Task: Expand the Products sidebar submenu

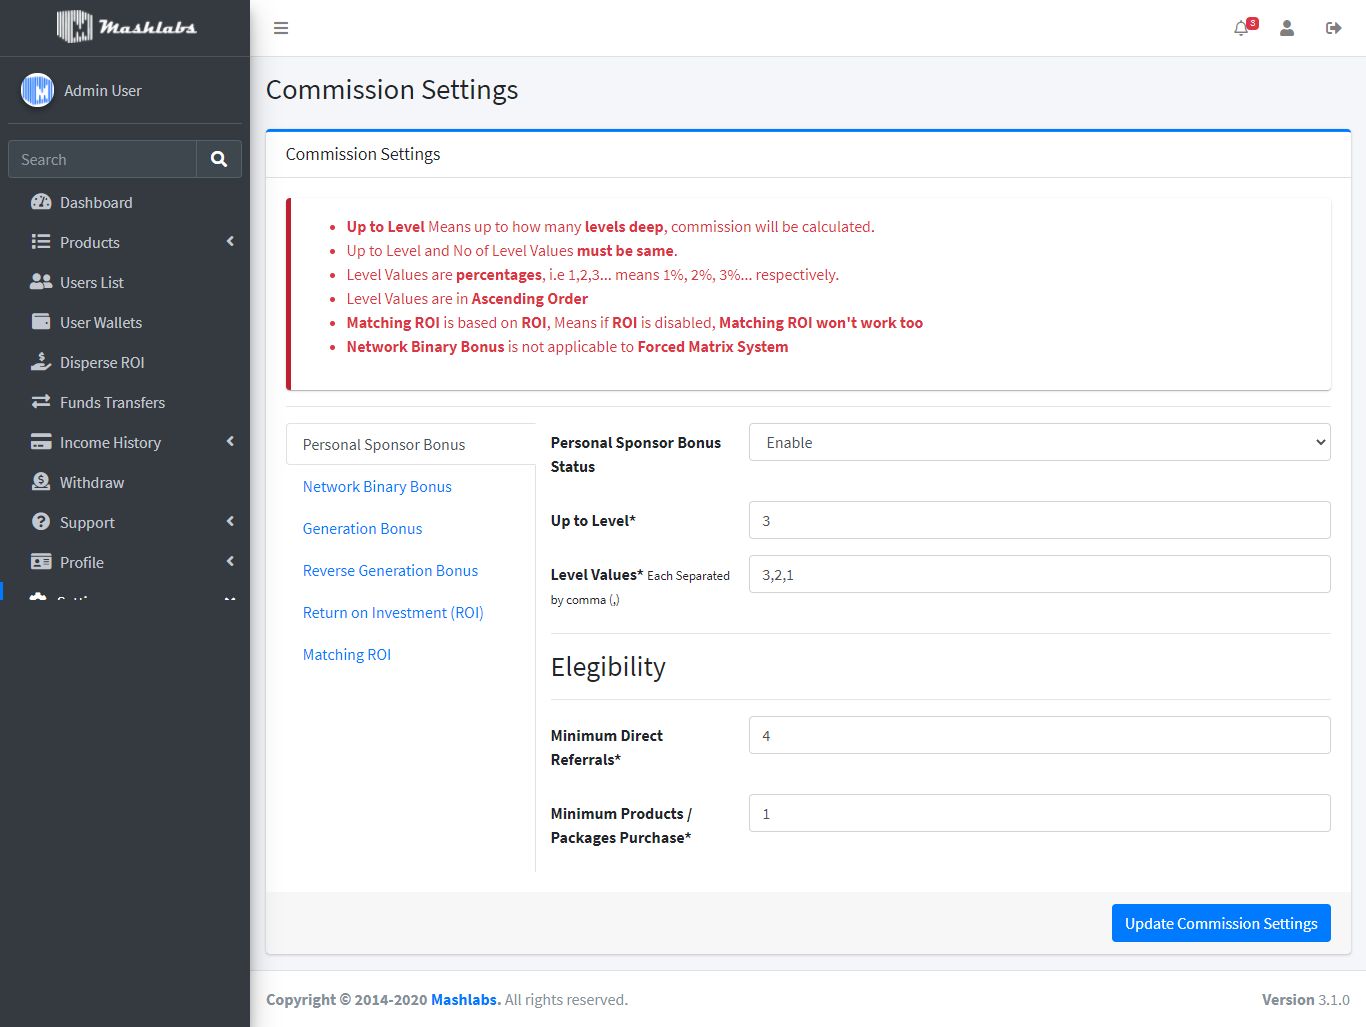Action: (90, 242)
